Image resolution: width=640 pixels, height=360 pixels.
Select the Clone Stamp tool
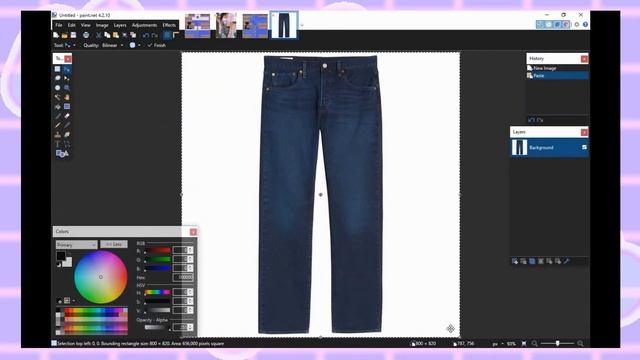(58, 135)
